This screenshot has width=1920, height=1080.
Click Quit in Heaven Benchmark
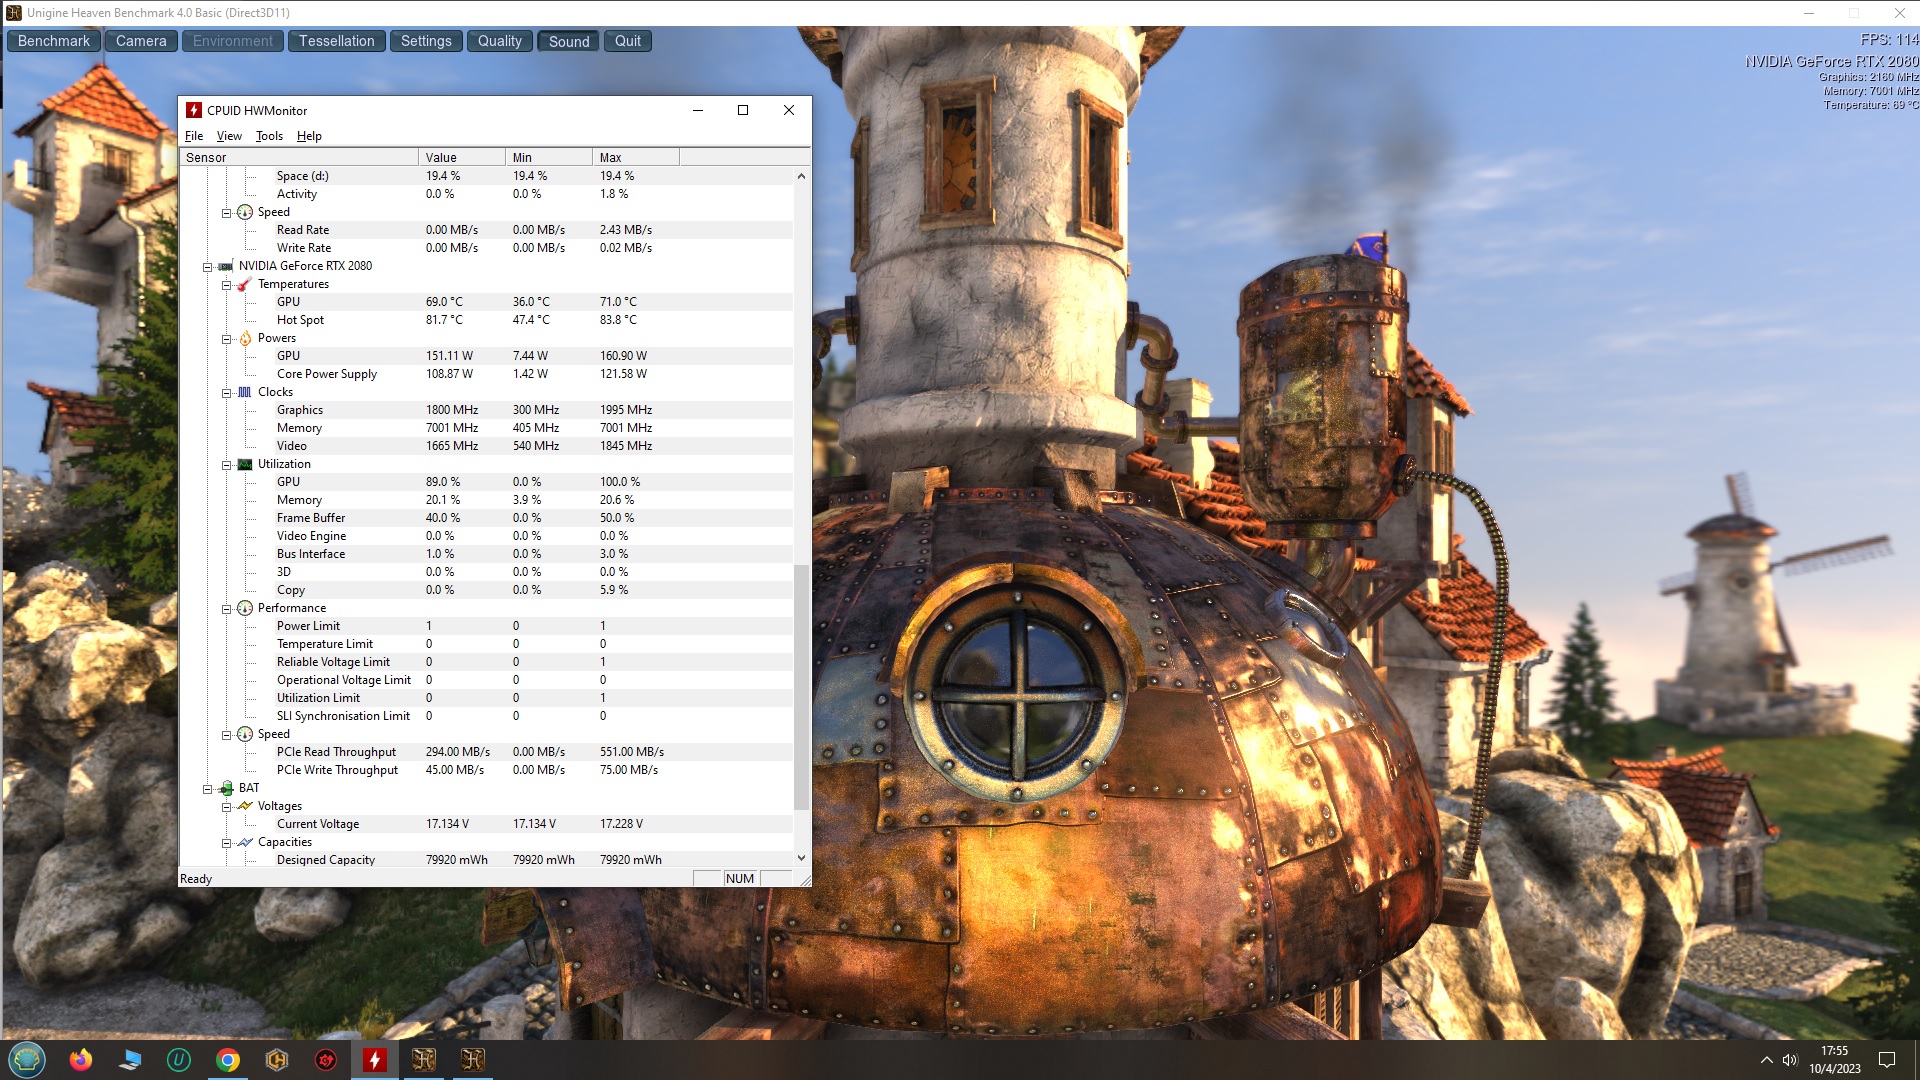click(x=628, y=41)
